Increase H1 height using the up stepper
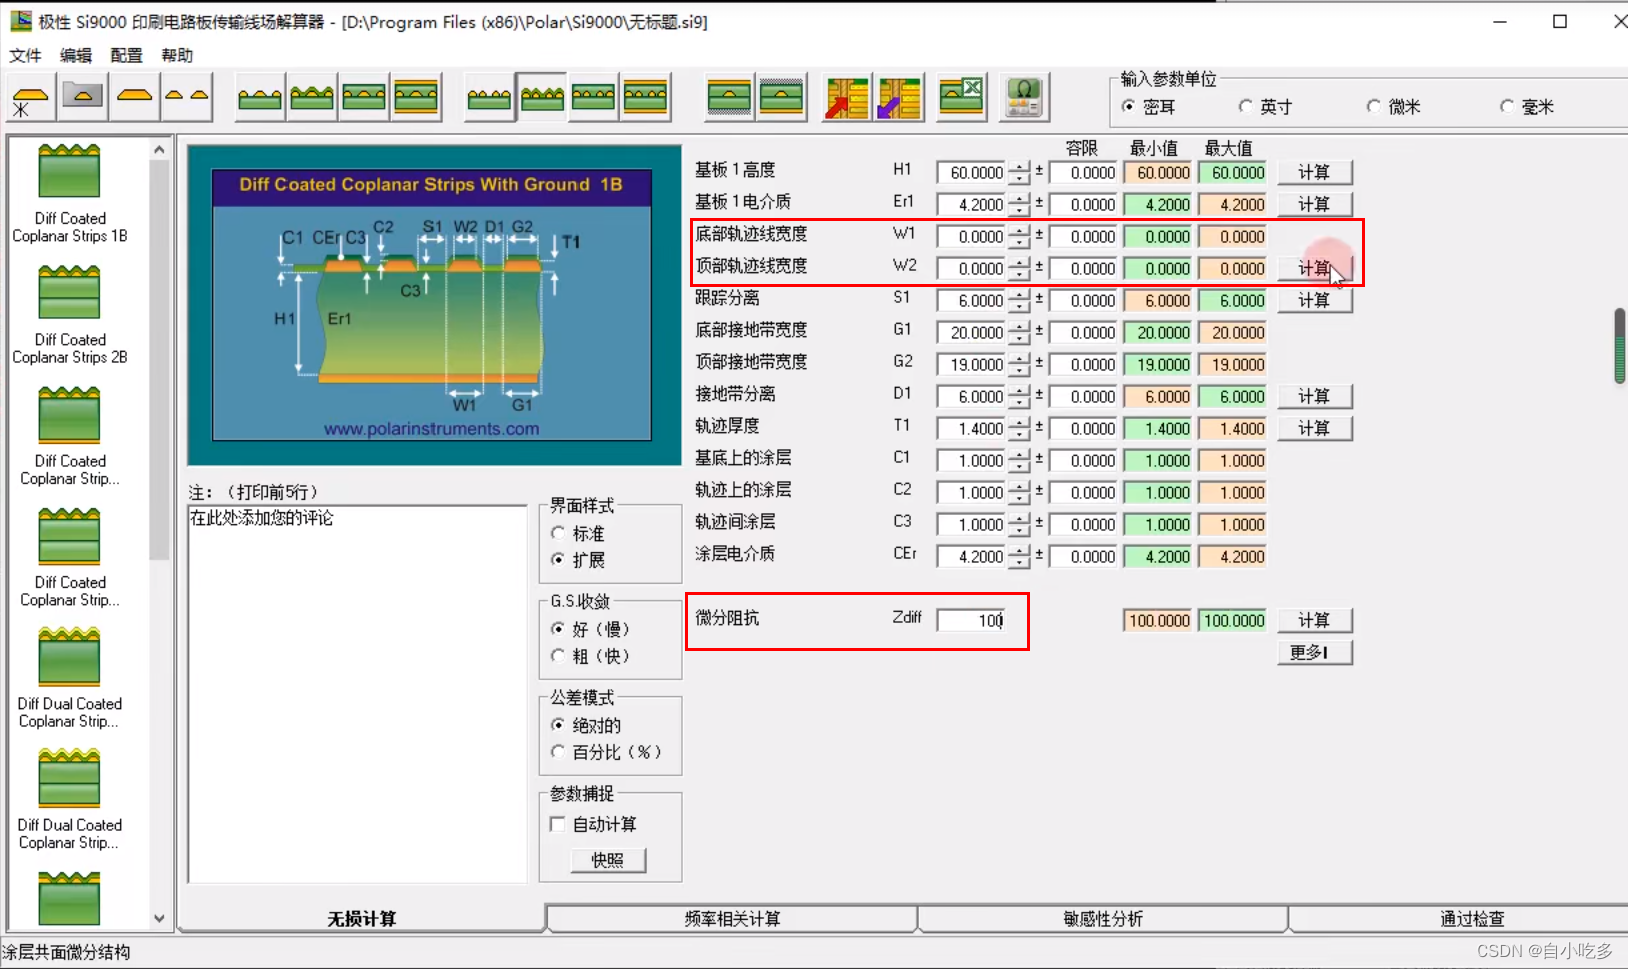The image size is (1628, 969). pyautogui.click(x=1020, y=167)
